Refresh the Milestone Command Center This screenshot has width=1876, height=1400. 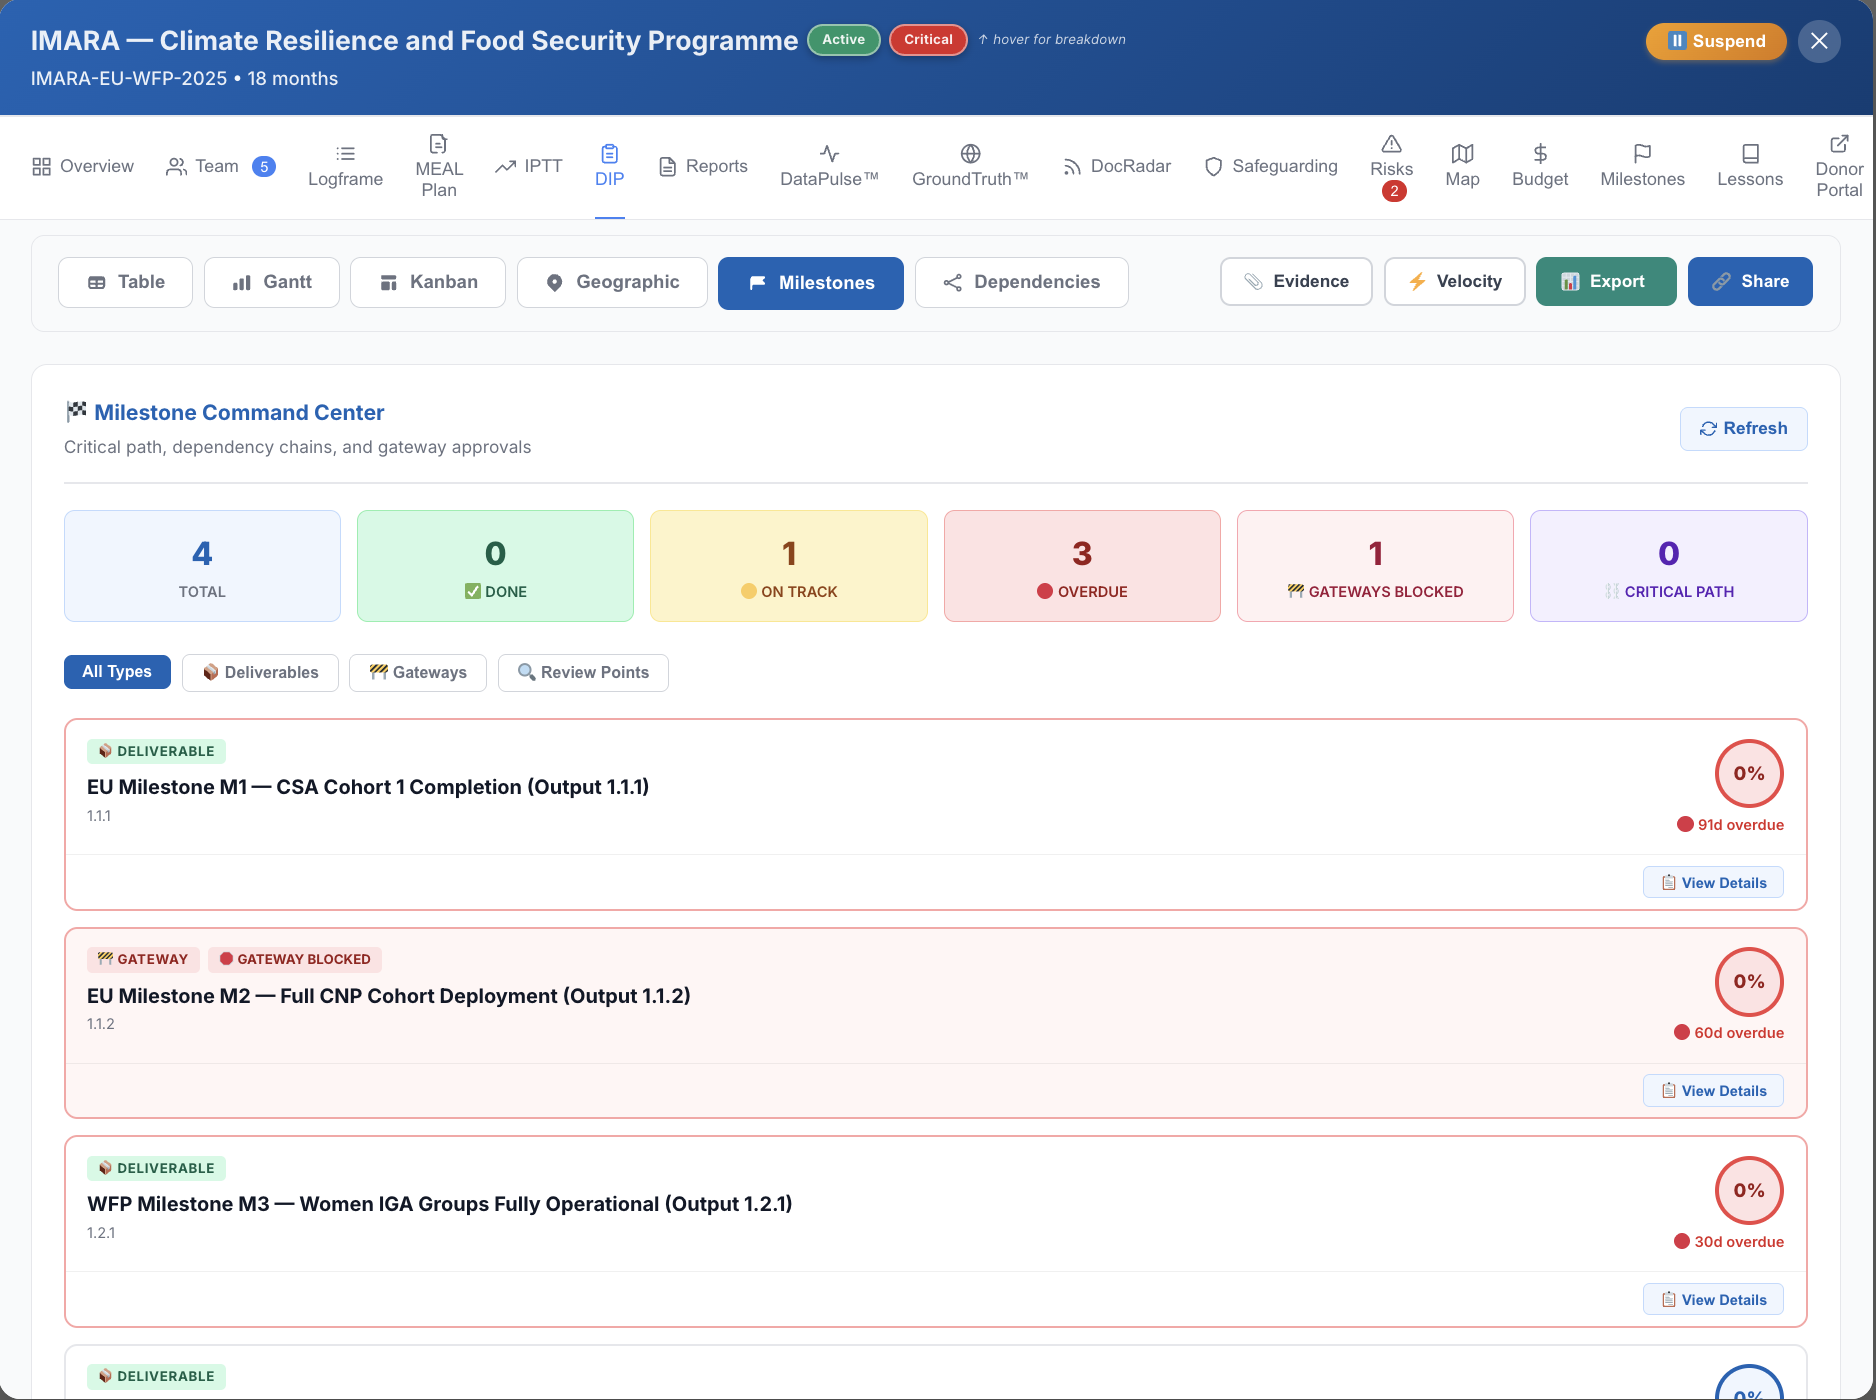click(x=1744, y=429)
